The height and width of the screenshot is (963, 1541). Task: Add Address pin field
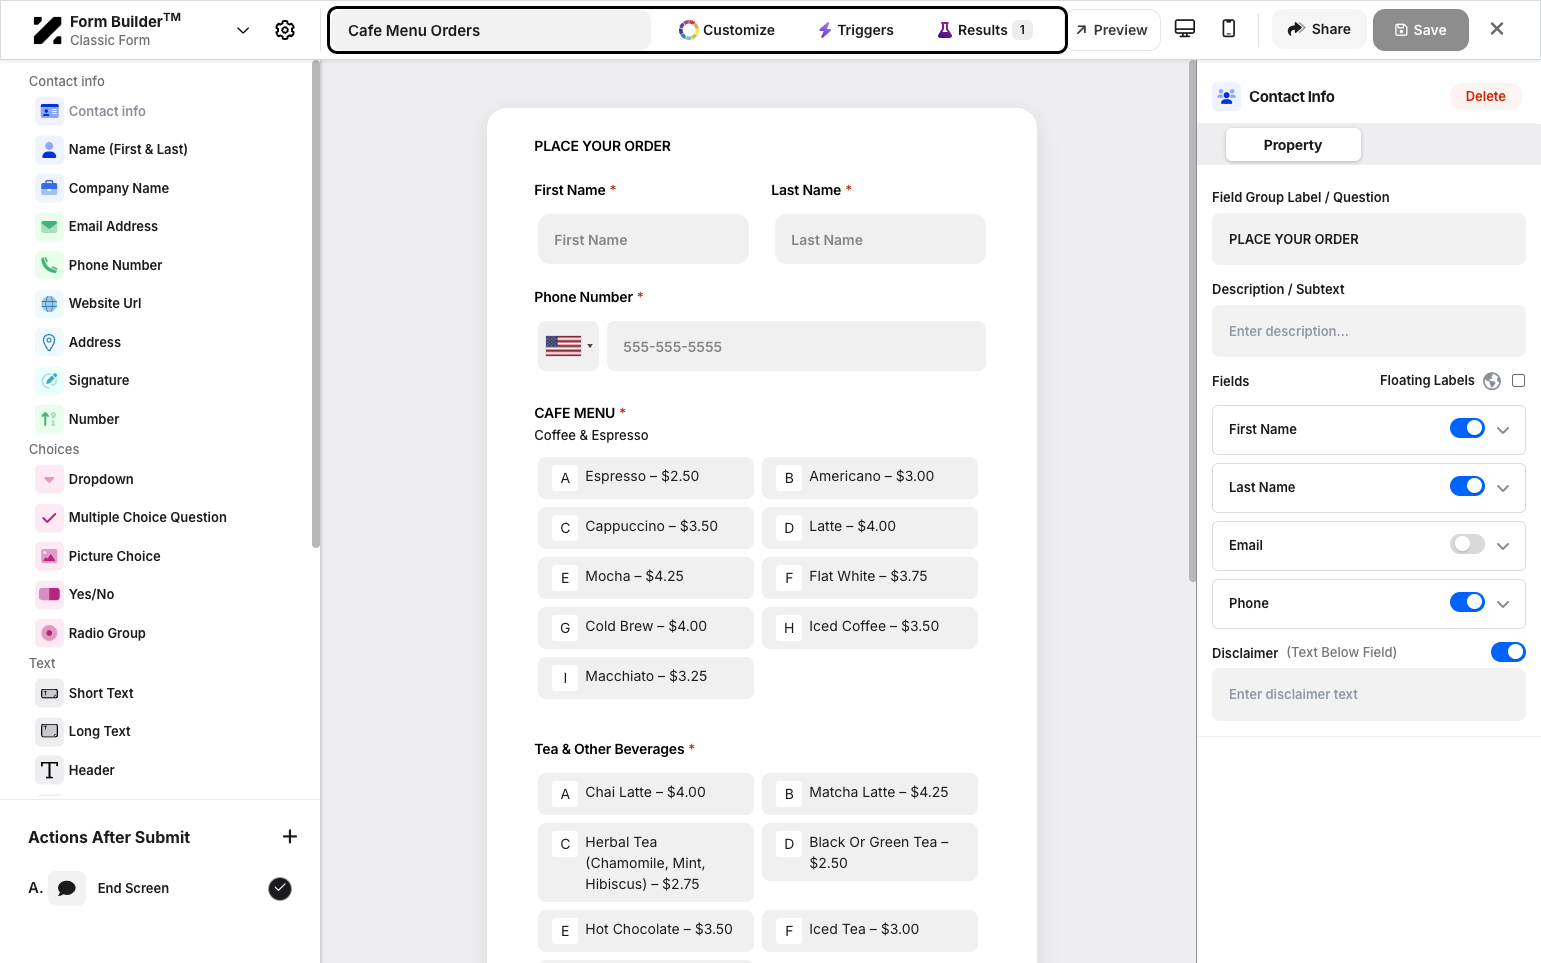pyautogui.click(x=49, y=342)
